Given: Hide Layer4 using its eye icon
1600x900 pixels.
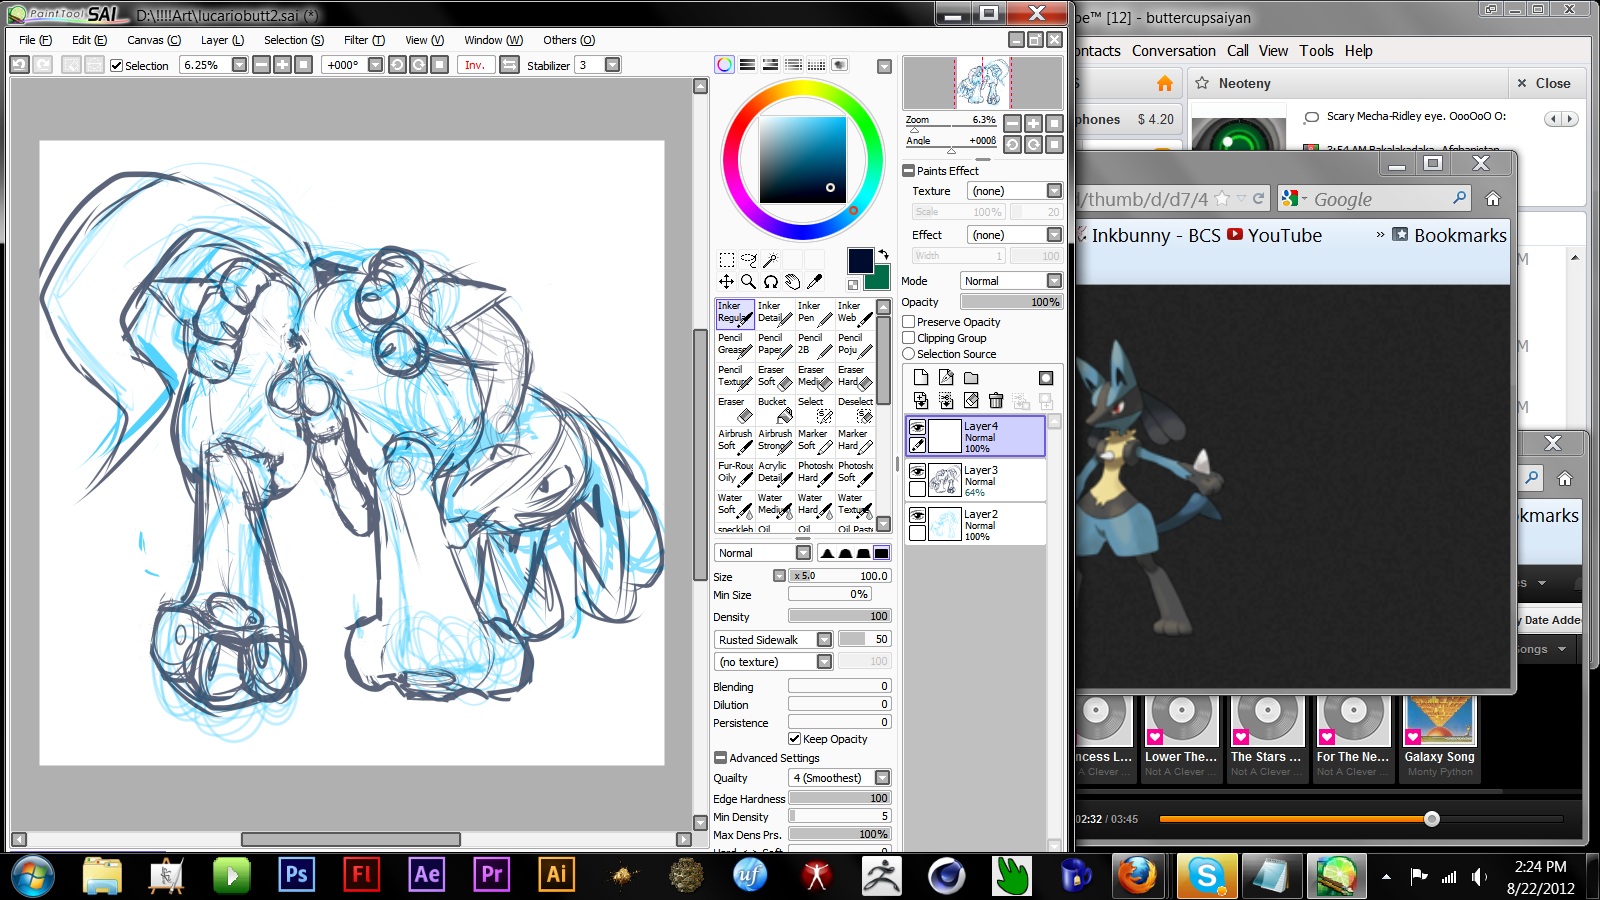Looking at the screenshot, I should [x=917, y=427].
